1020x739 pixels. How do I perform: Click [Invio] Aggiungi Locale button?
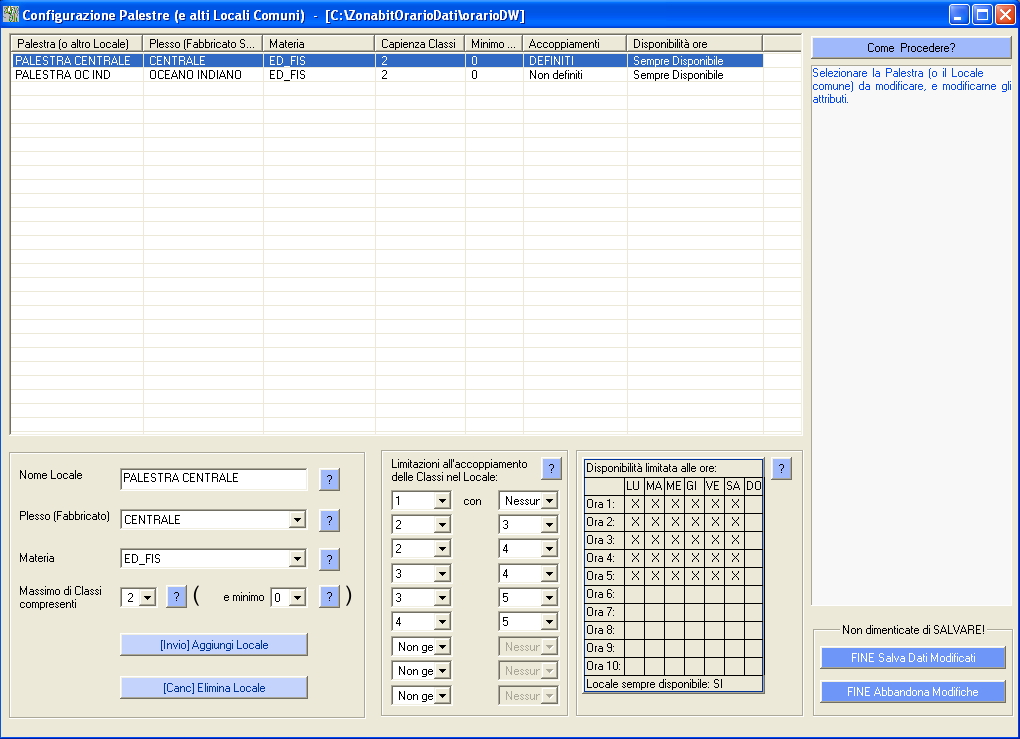pos(214,645)
